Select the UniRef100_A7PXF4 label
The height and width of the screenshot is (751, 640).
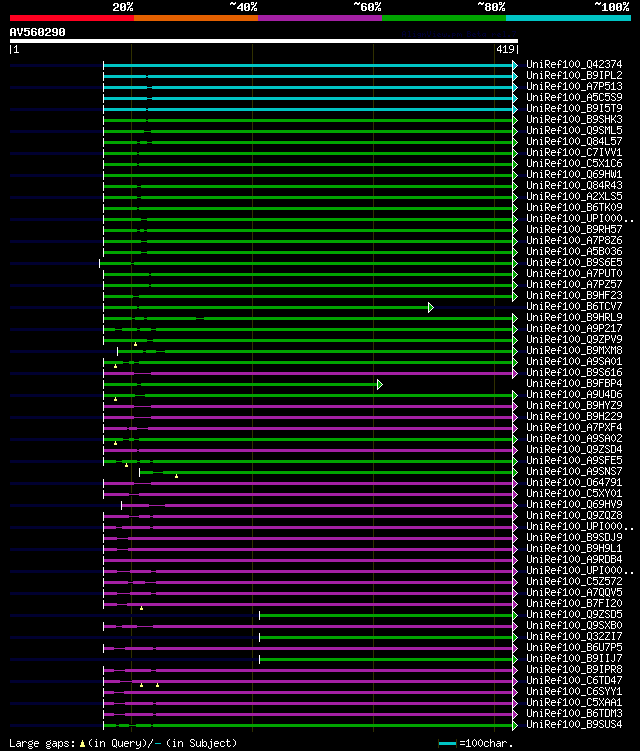pyautogui.click(x=574, y=428)
